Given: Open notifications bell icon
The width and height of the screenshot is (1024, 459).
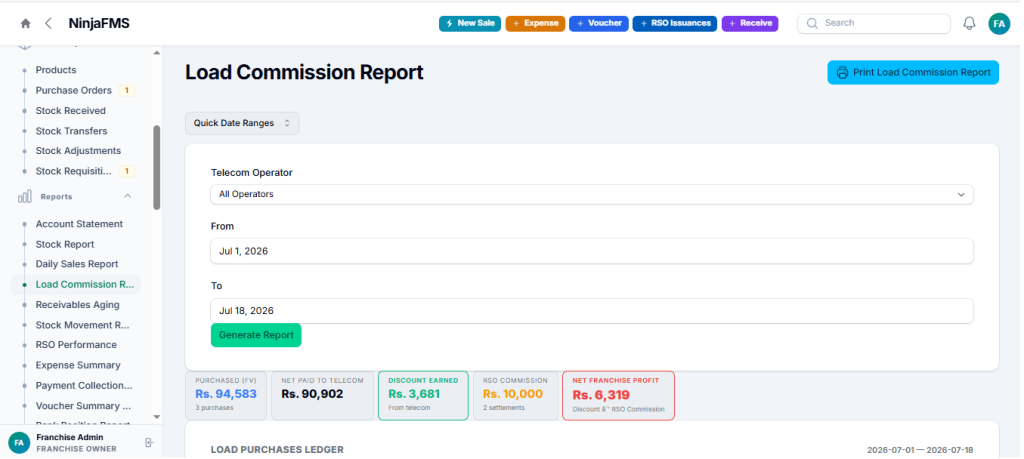Looking at the screenshot, I should 969,24.
